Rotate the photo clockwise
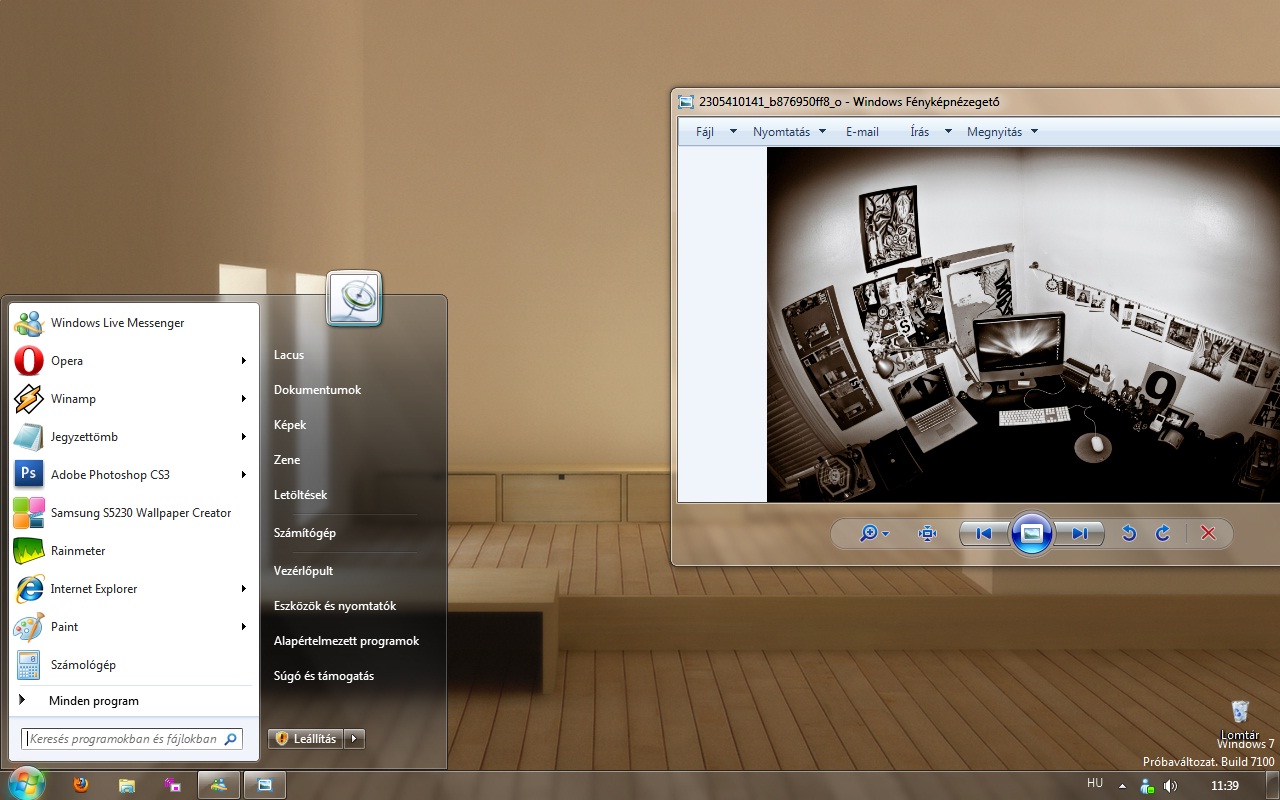The width and height of the screenshot is (1280, 800). [x=1163, y=534]
